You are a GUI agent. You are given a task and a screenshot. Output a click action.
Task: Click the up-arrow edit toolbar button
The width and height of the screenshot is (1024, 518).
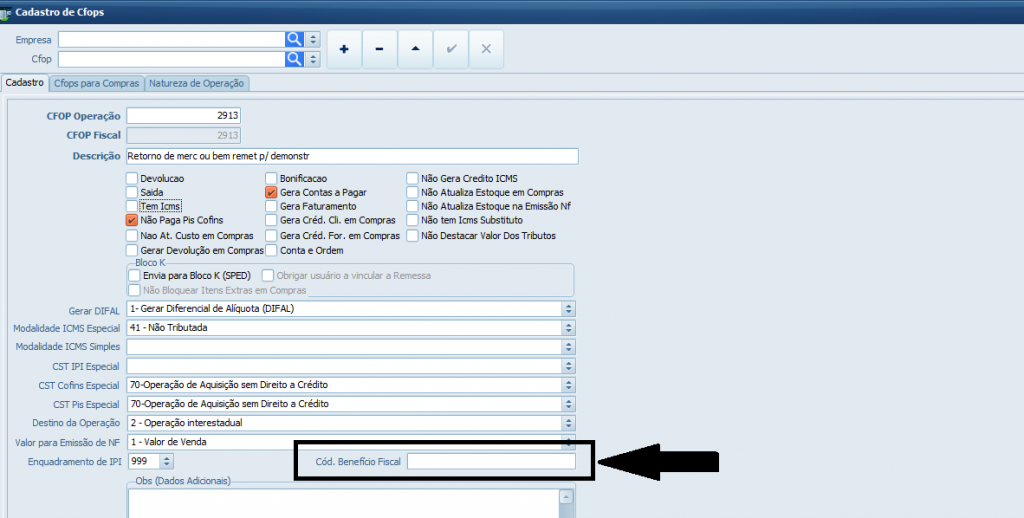click(x=415, y=49)
